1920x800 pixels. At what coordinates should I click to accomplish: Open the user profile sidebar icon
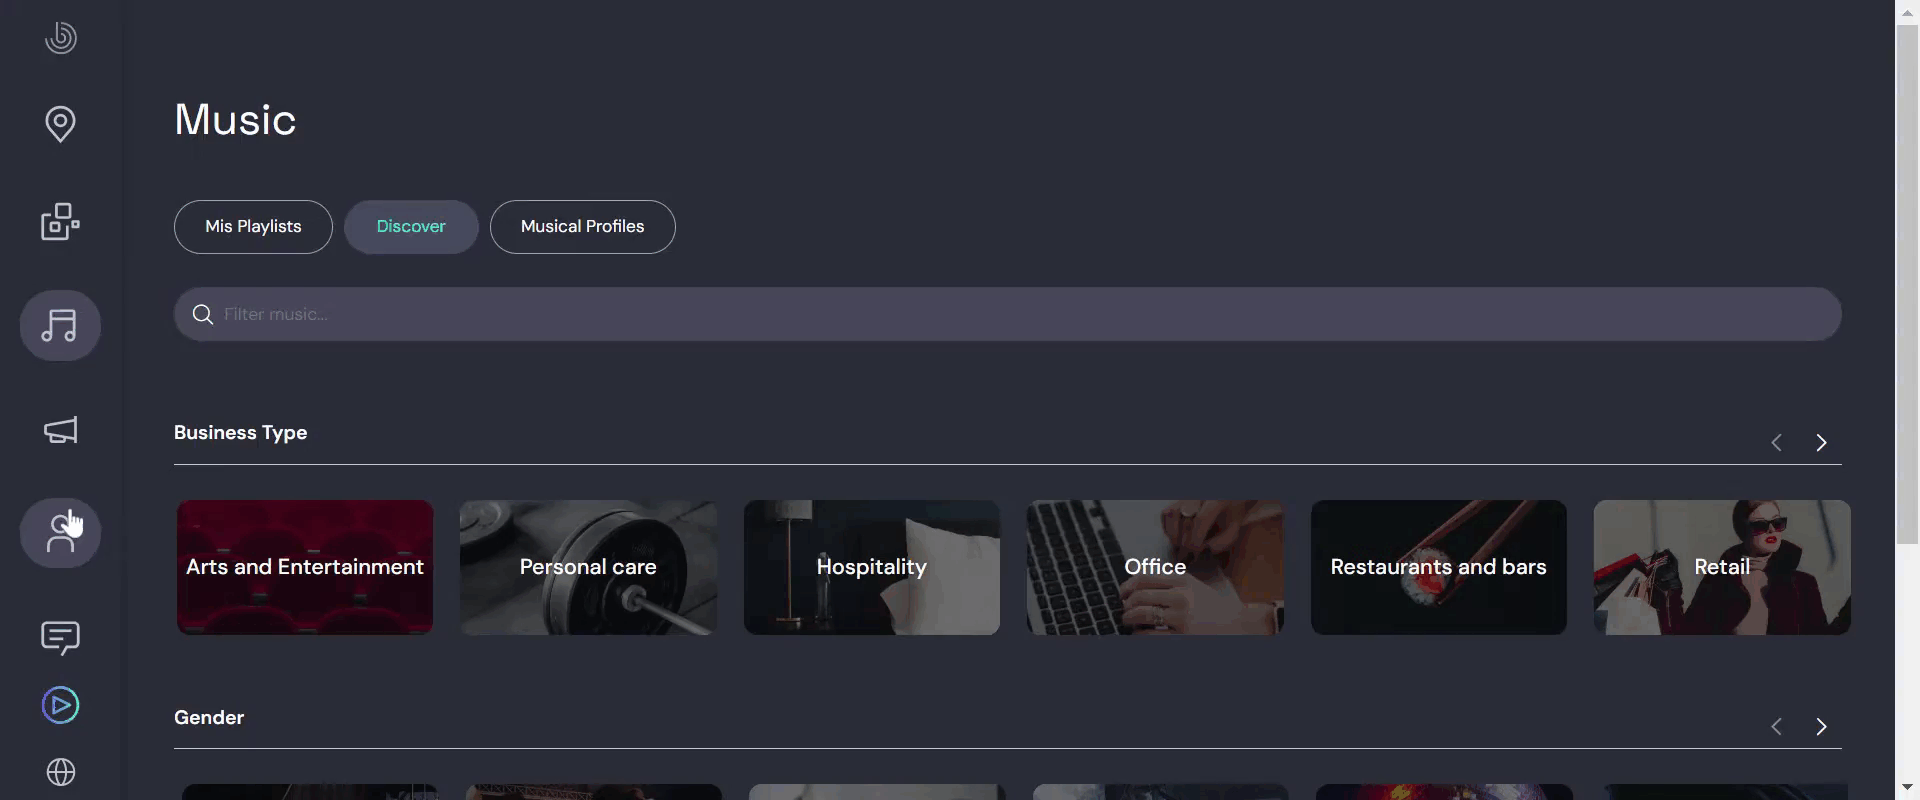coord(60,533)
